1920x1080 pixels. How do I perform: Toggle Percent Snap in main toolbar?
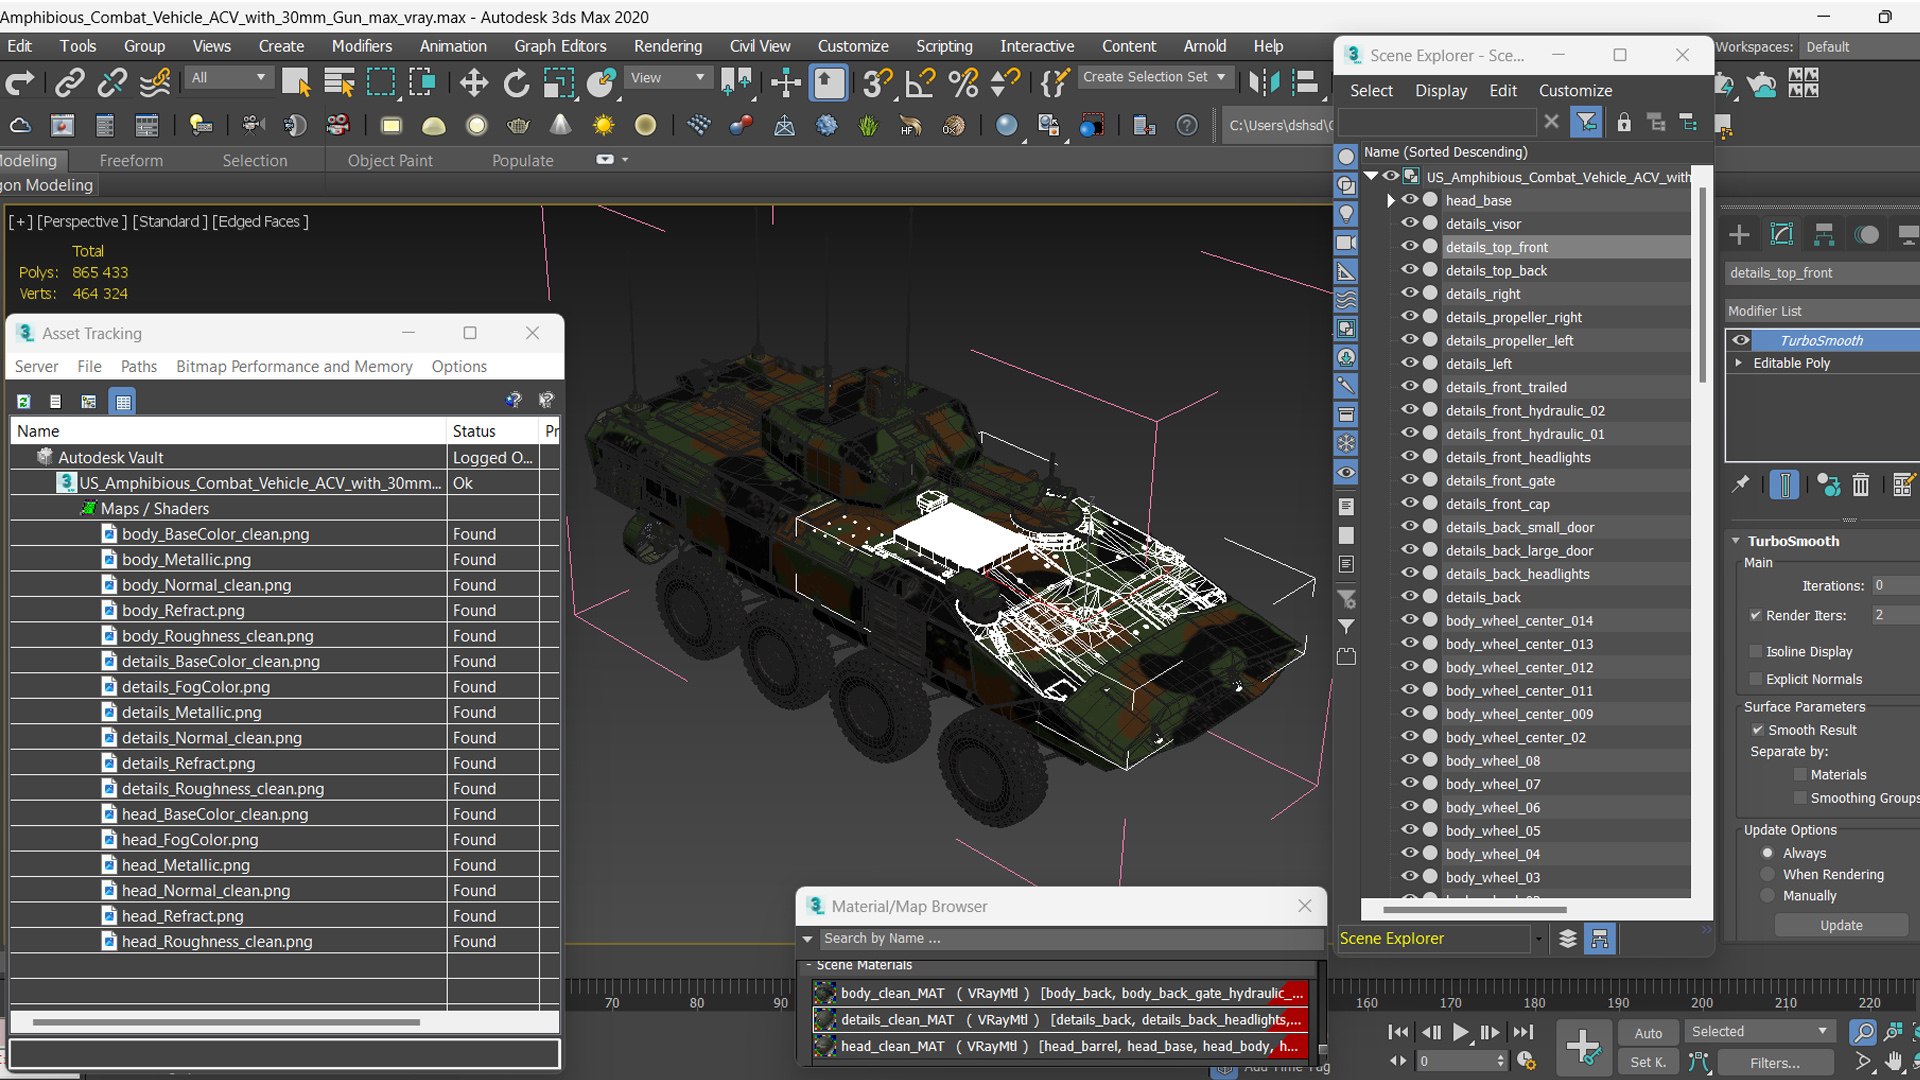click(963, 83)
